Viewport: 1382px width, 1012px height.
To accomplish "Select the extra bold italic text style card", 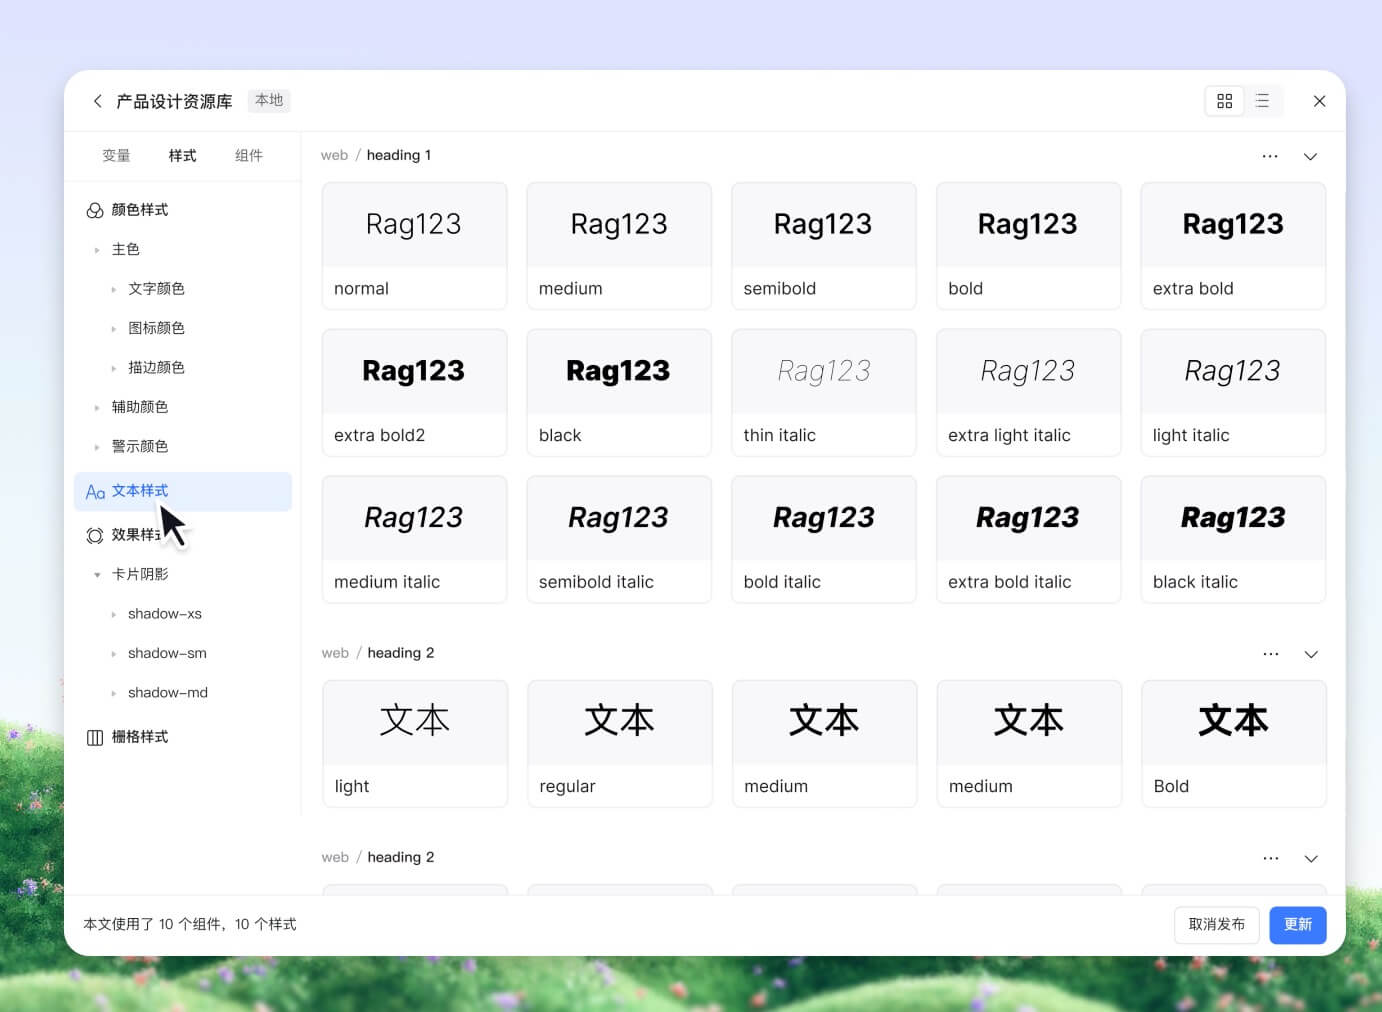I will (1028, 539).
